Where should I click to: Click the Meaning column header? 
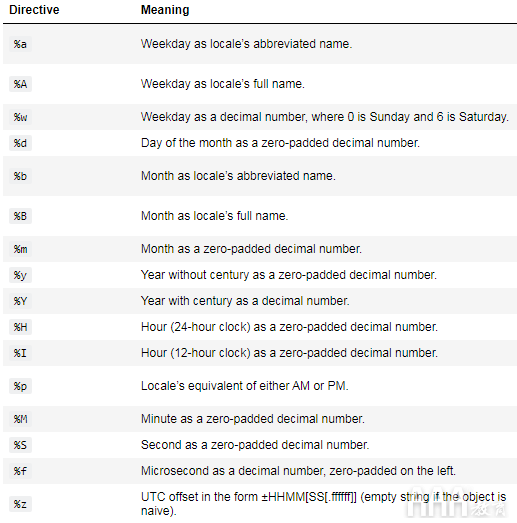click(165, 10)
